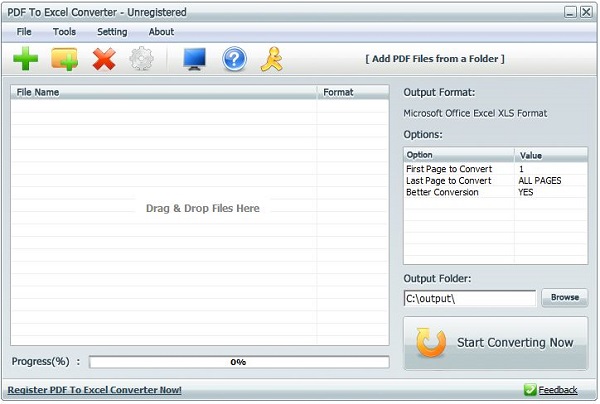Click the grey gear settings icon

[142, 59]
